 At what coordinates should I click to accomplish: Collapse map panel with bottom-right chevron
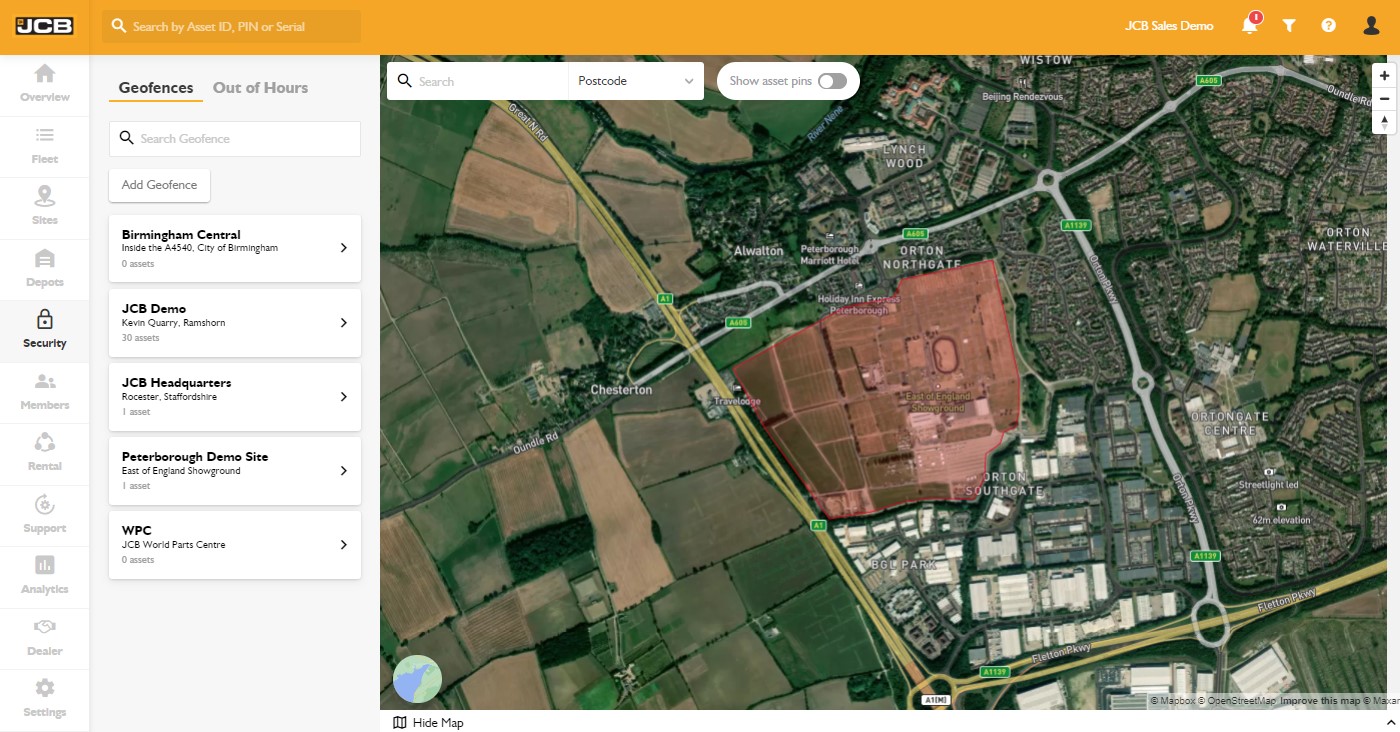1390,722
